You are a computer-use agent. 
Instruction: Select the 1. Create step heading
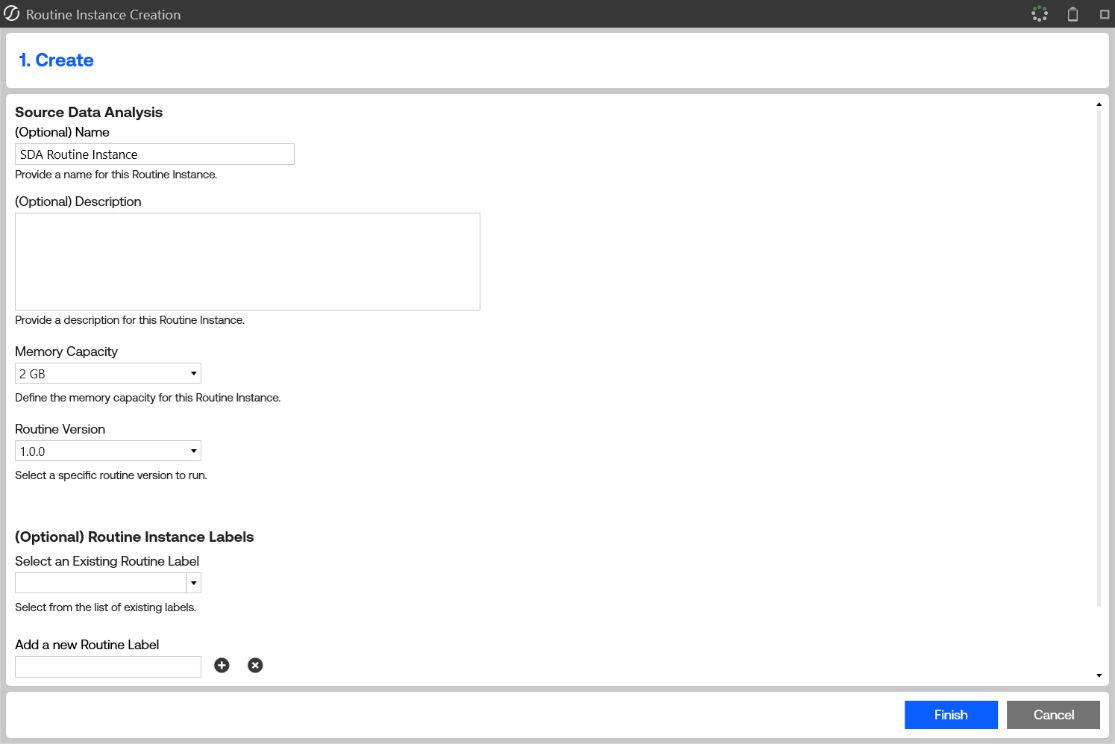tap(55, 60)
